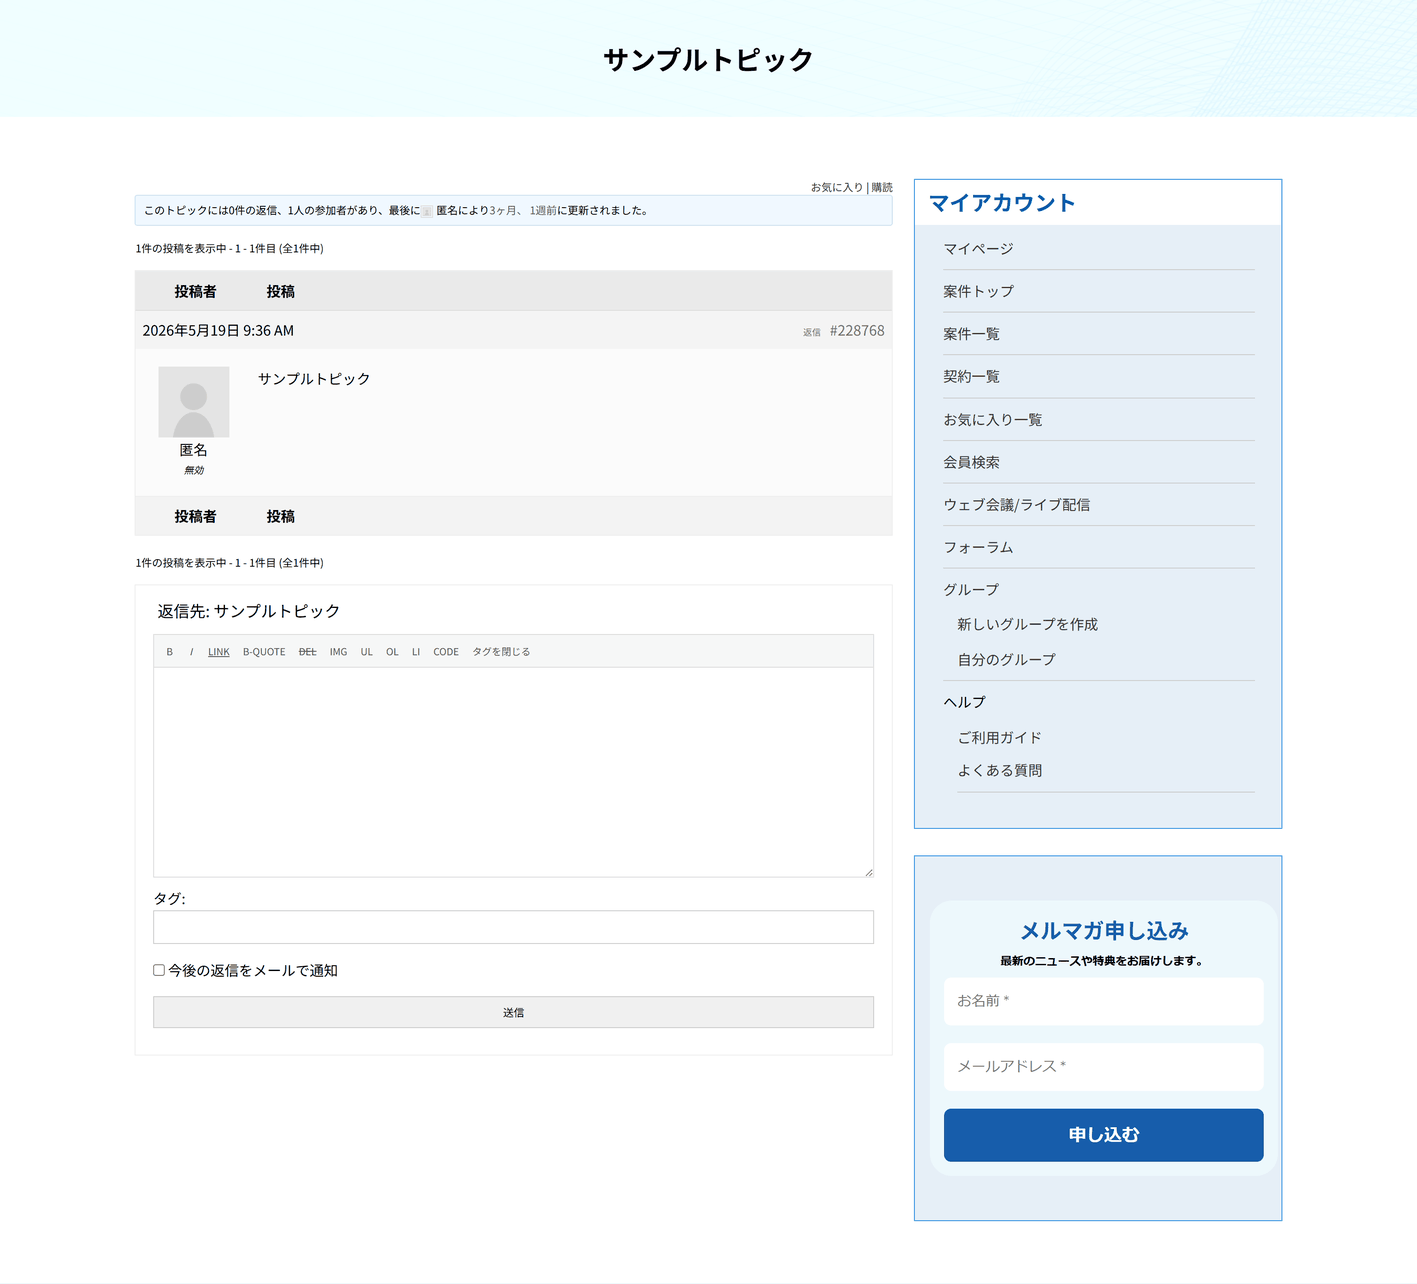The width and height of the screenshot is (1417, 1284).
Task: Click the タグを閉じる toolbar button
Action: [501, 652]
